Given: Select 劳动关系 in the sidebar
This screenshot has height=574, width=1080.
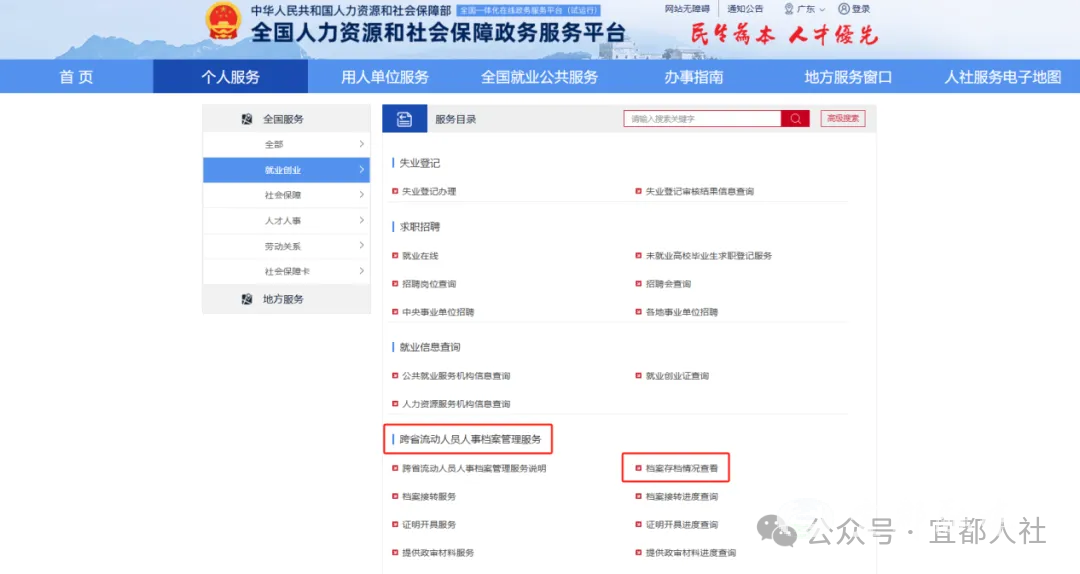Looking at the screenshot, I should click(287, 246).
